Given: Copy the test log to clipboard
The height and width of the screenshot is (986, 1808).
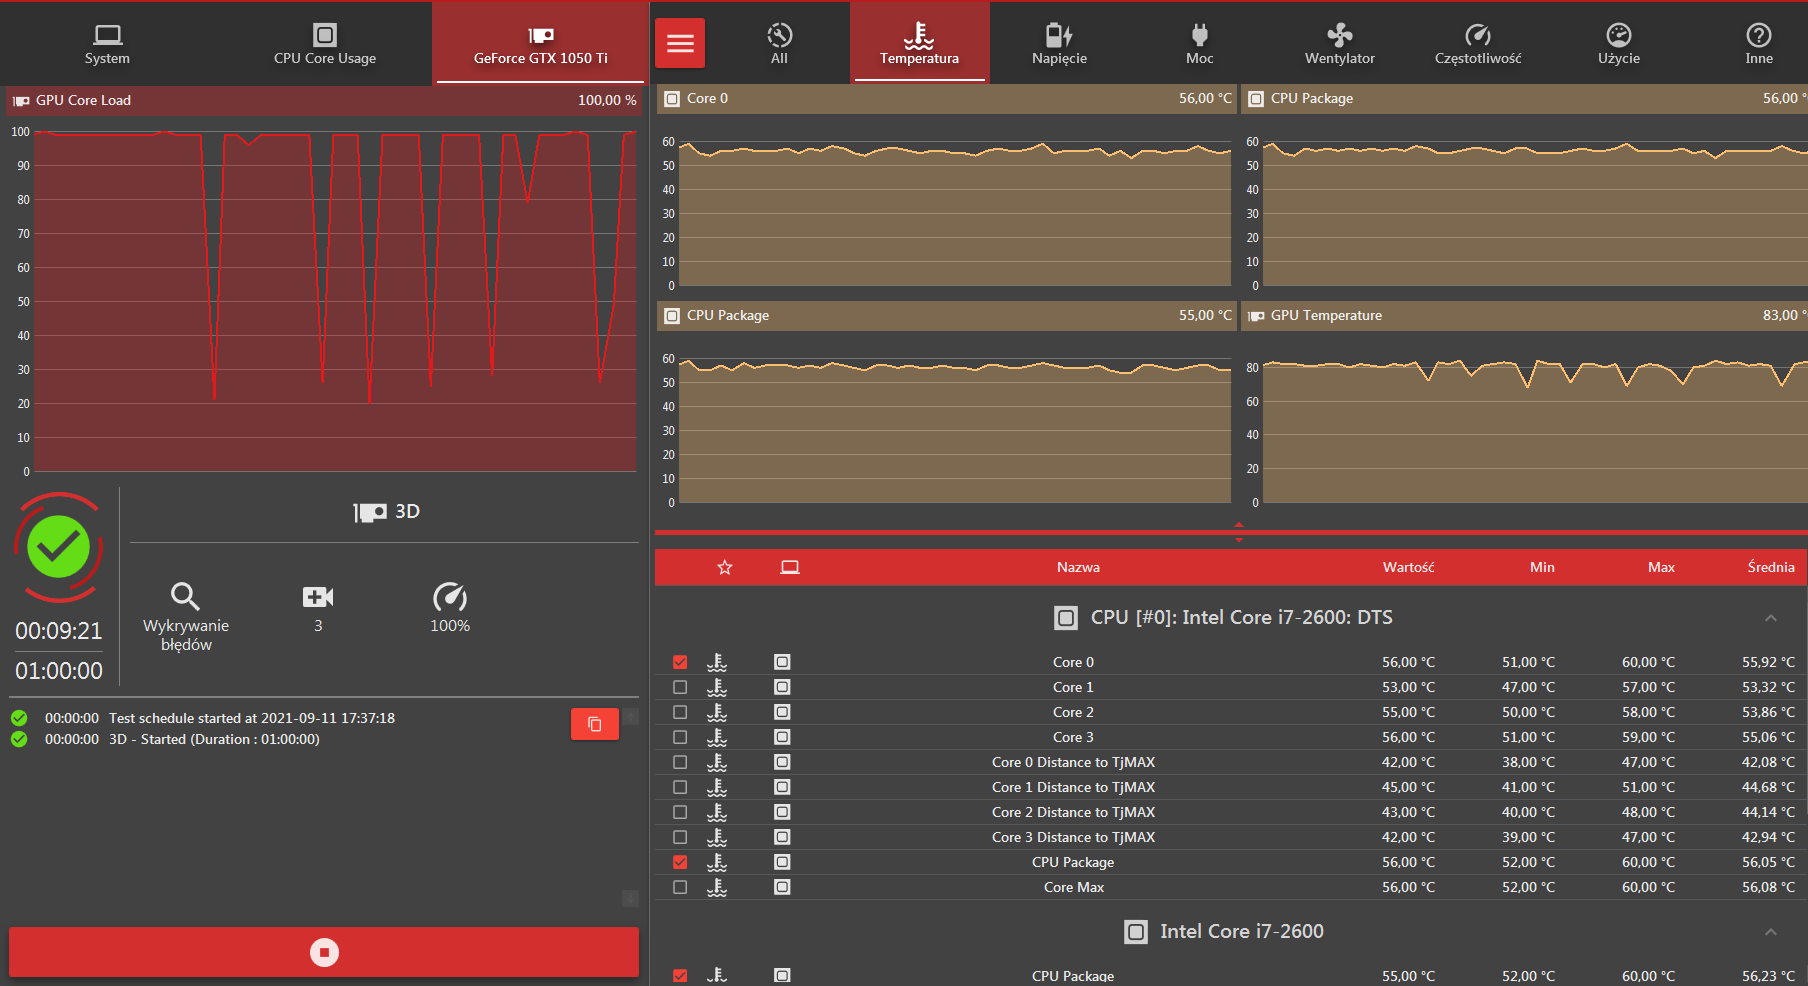Looking at the screenshot, I should pyautogui.click(x=595, y=724).
